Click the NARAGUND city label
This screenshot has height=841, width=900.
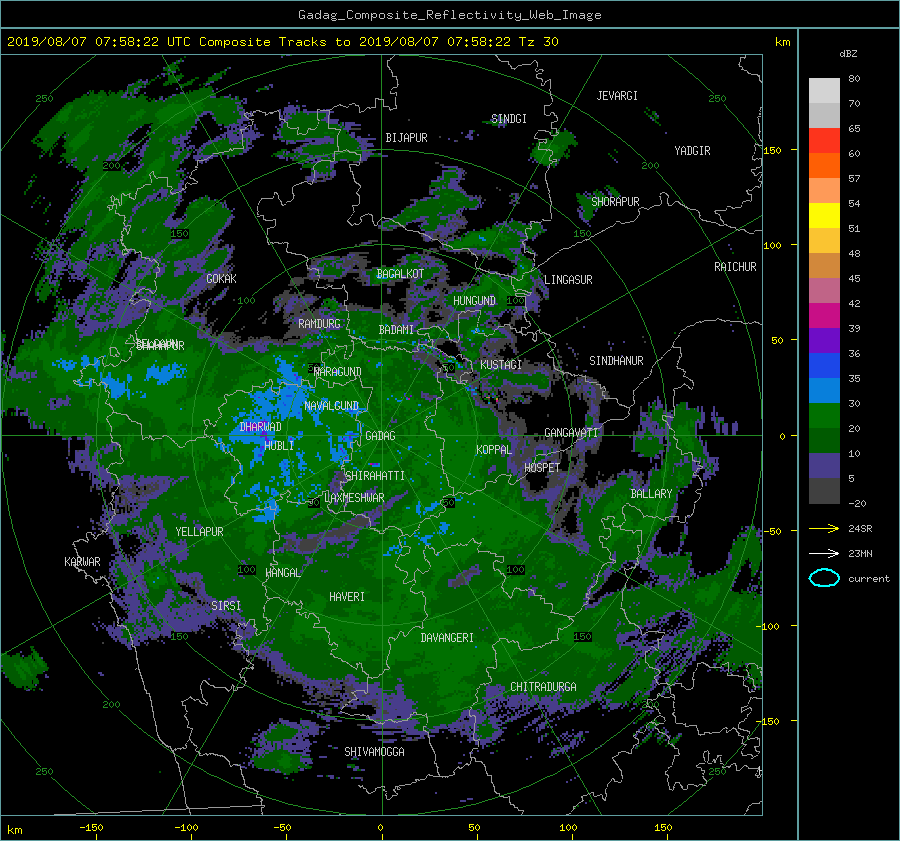click(x=338, y=372)
